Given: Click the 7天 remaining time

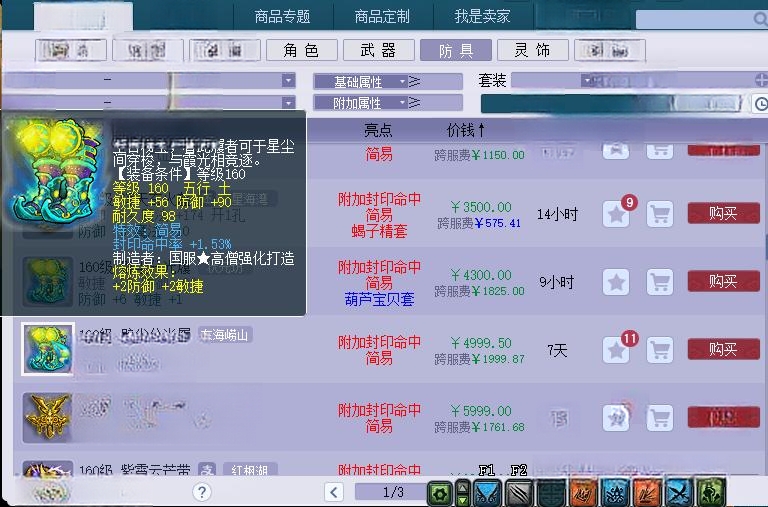Looking at the screenshot, I should pos(557,350).
